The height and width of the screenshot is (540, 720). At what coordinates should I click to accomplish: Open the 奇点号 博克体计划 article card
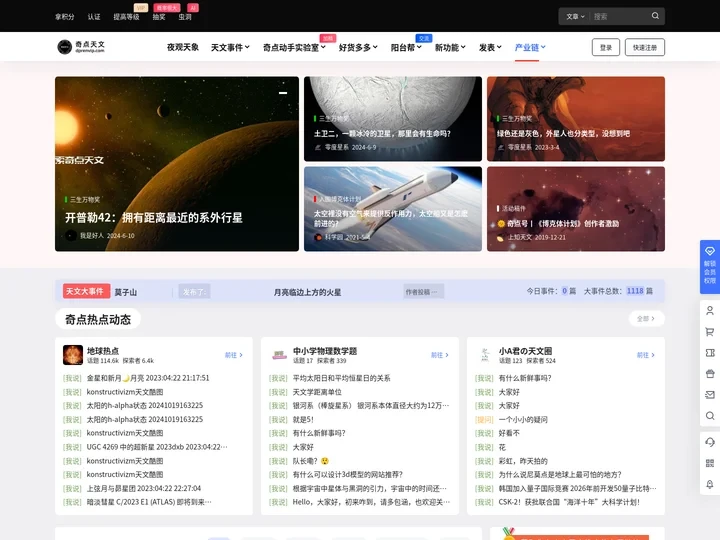(x=576, y=209)
